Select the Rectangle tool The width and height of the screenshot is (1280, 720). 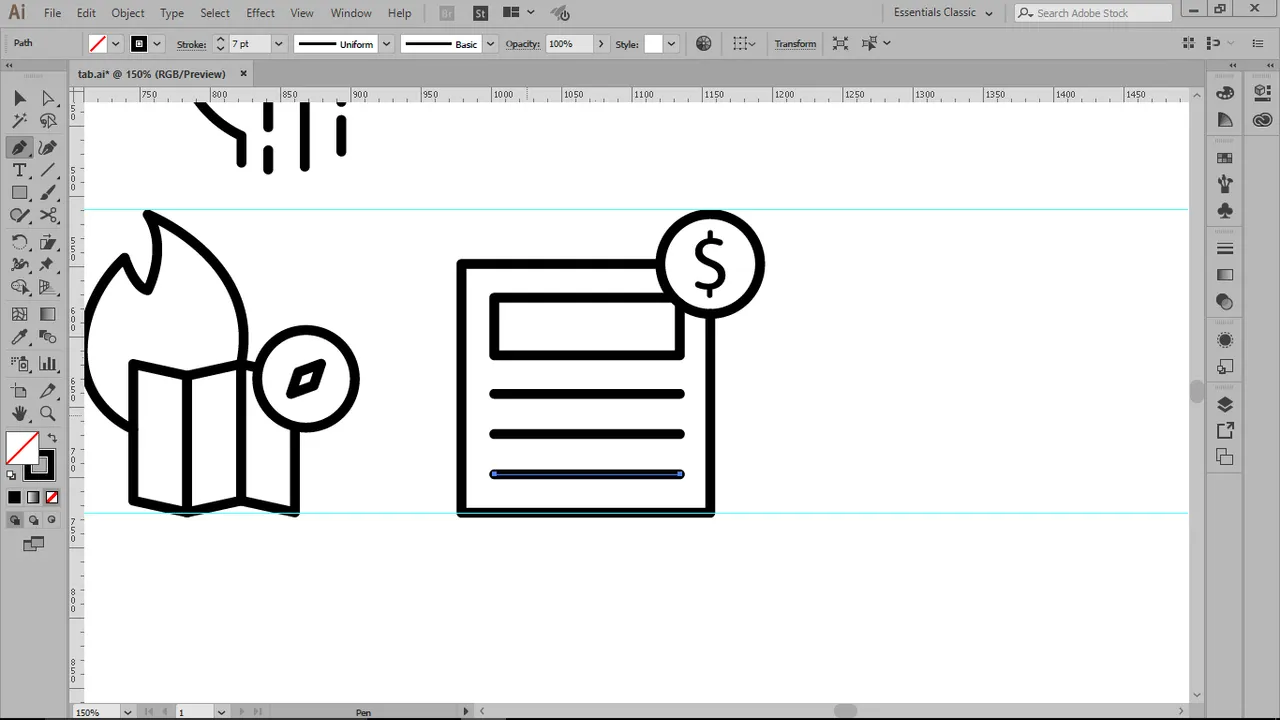pos(19,193)
